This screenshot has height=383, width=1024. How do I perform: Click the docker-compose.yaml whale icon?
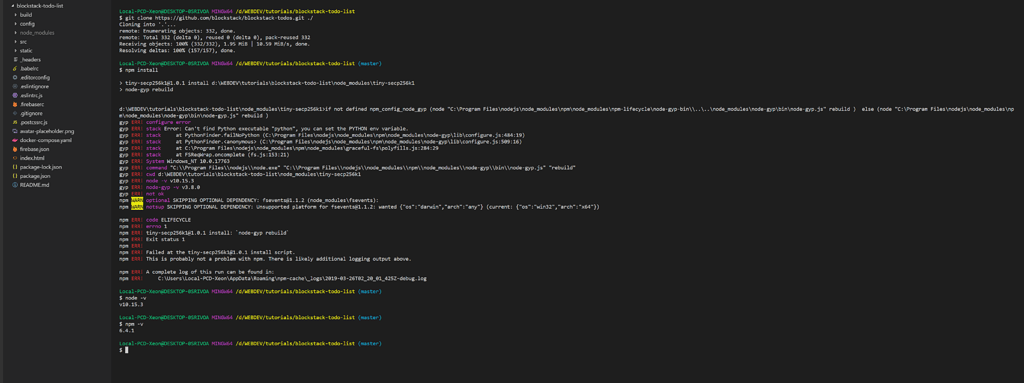click(x=15, y=140)
